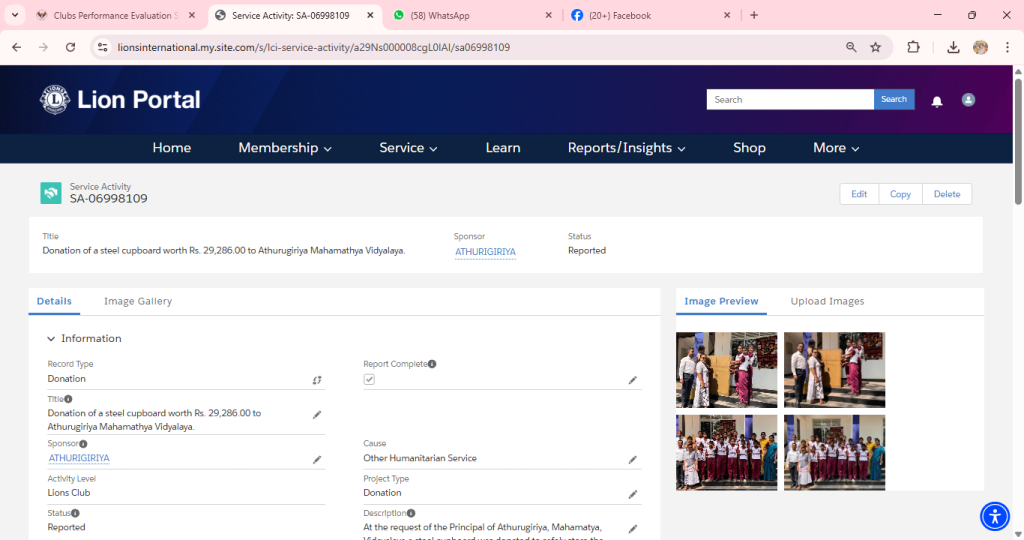Click the Delete button
1024x540 pixels.
click(947, 194)
